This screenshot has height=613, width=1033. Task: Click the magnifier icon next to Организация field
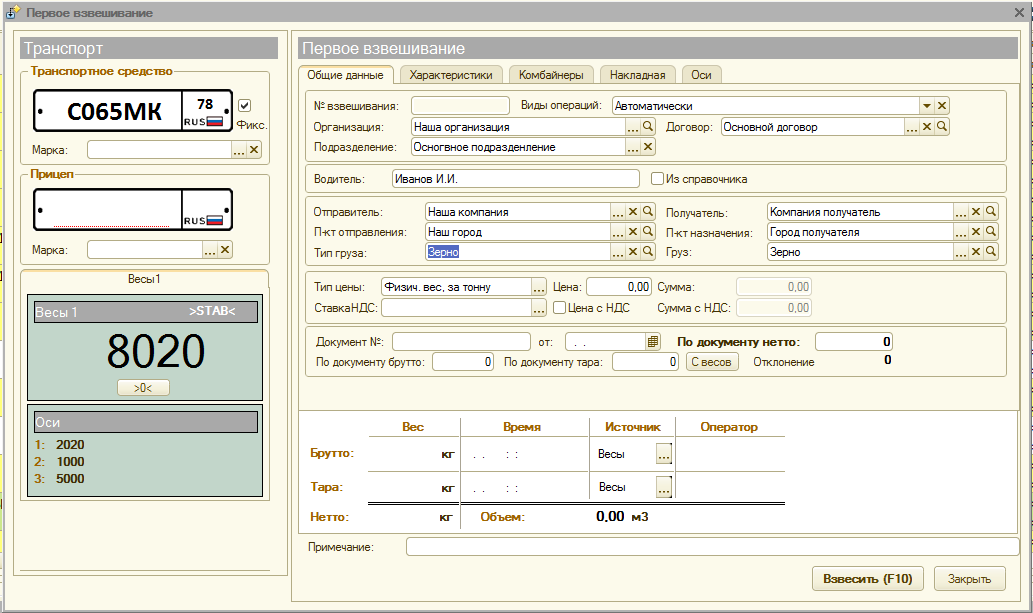click(x=648, y=127)
